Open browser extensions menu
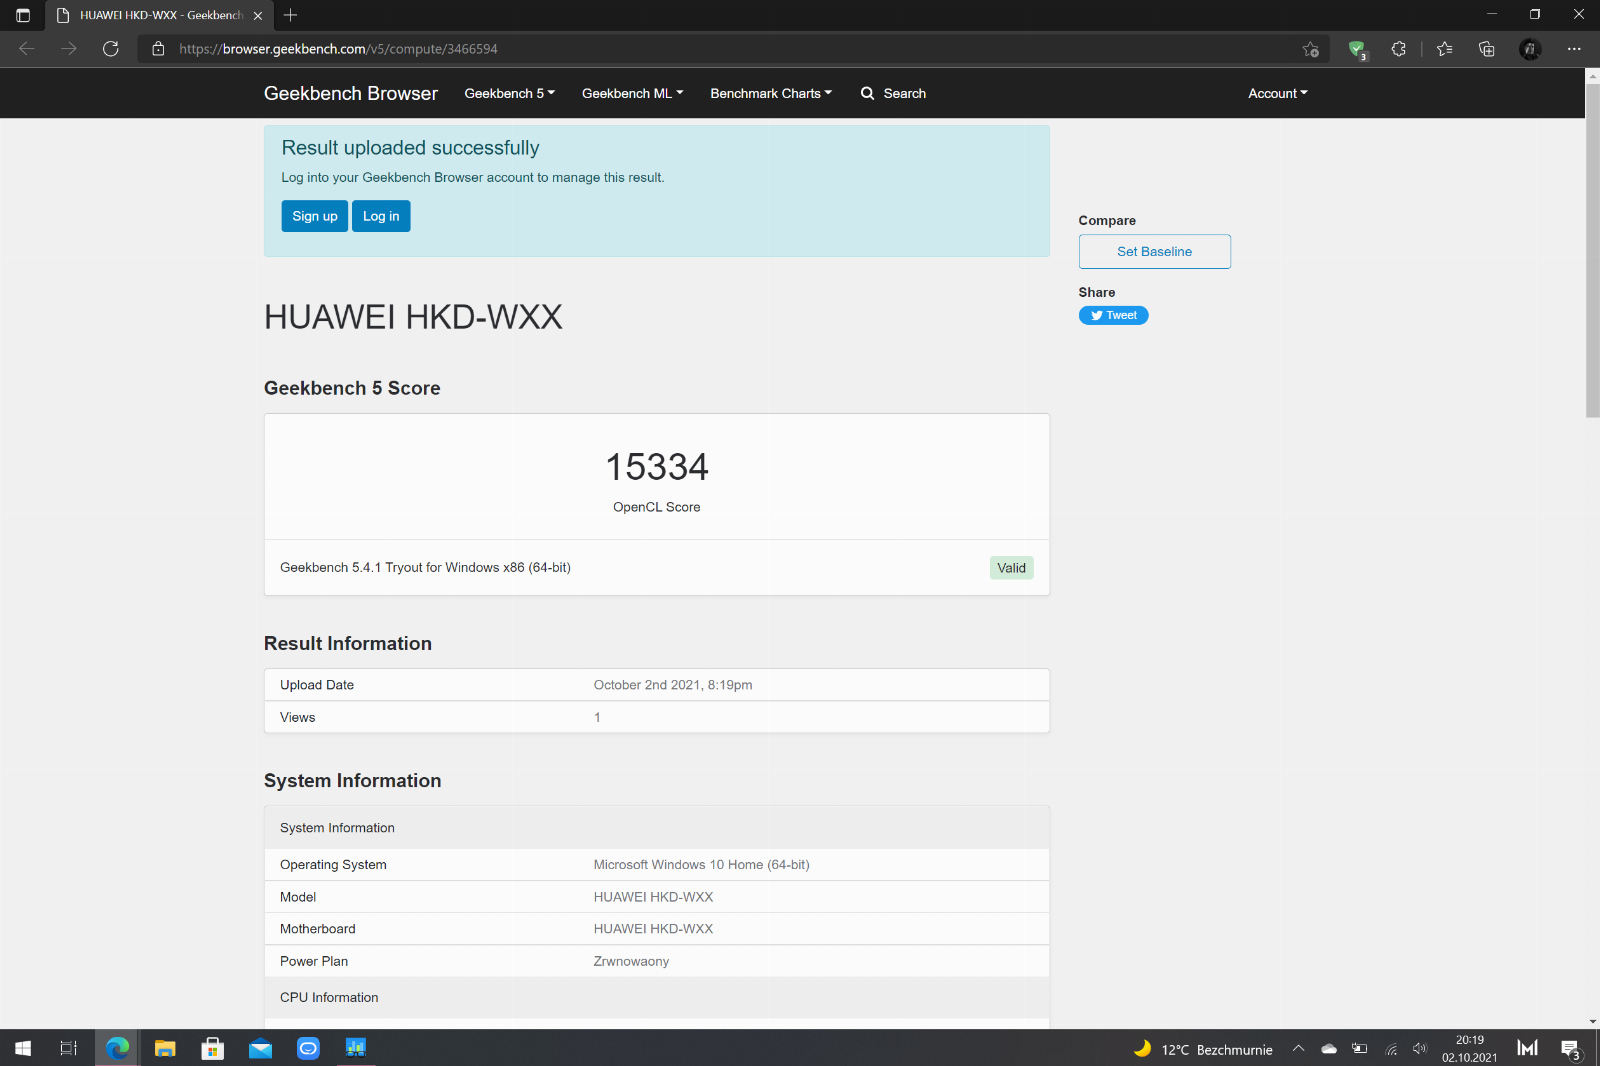Image resolution: width=1600 pixels, height=1066 pixels. click(x=1399, y=49)
